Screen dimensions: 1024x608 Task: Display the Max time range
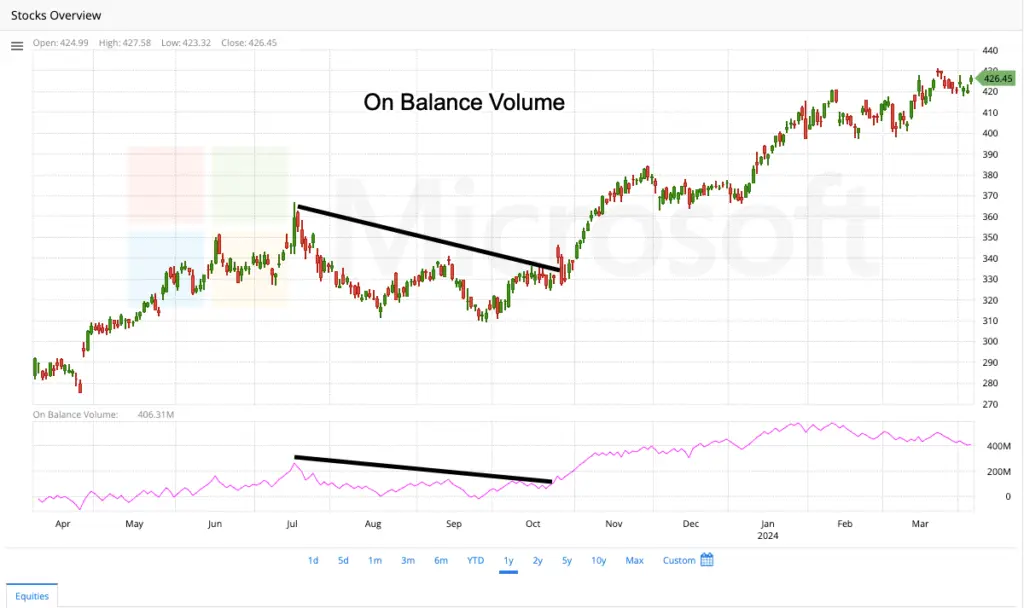click(634, 560)
